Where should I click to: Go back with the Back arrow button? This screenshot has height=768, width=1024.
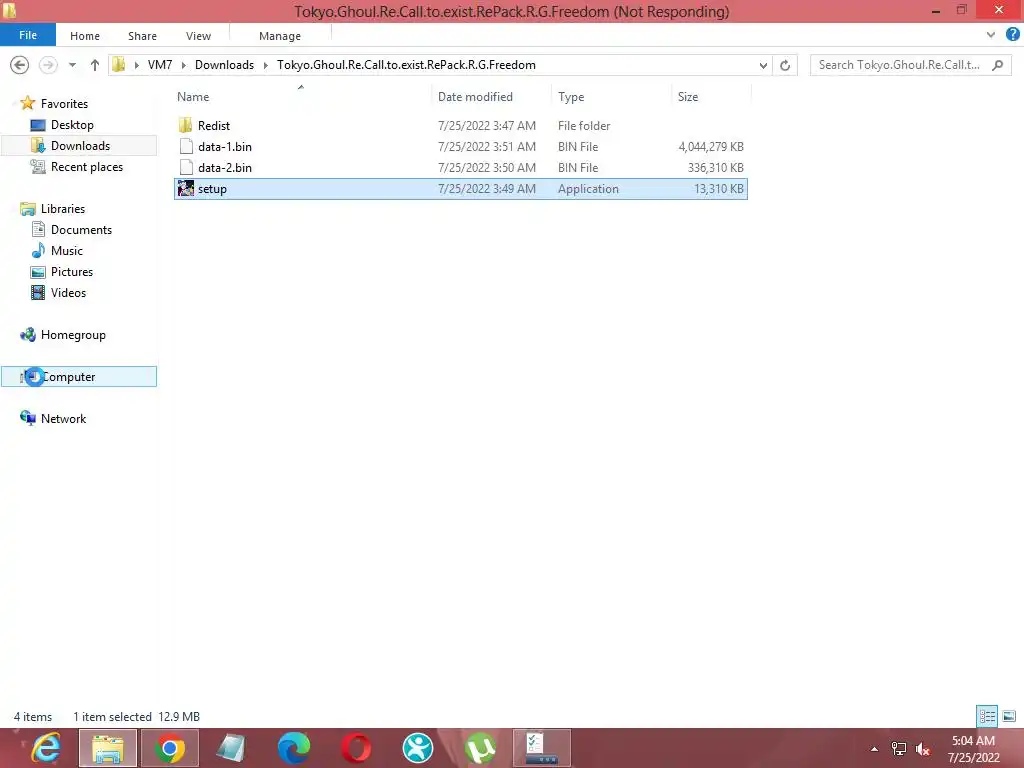click(x=20, y=65)
